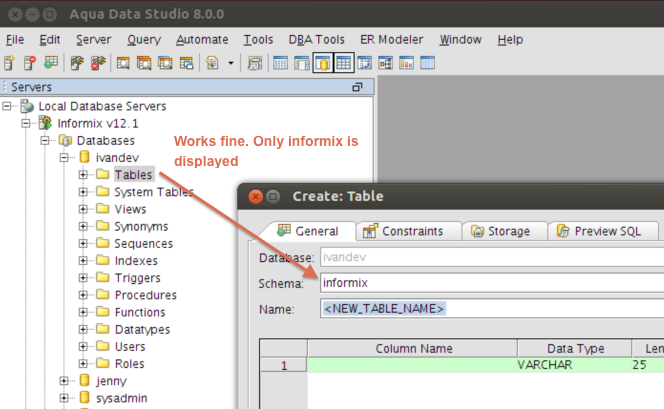Collapse the Databases node

coord(45,140)
